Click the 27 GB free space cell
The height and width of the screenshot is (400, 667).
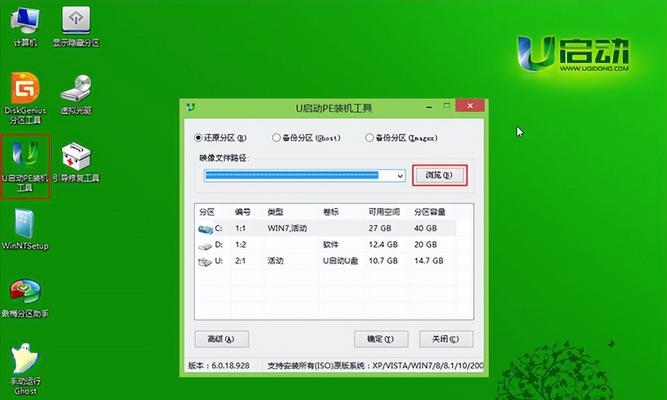click(380, 229)
